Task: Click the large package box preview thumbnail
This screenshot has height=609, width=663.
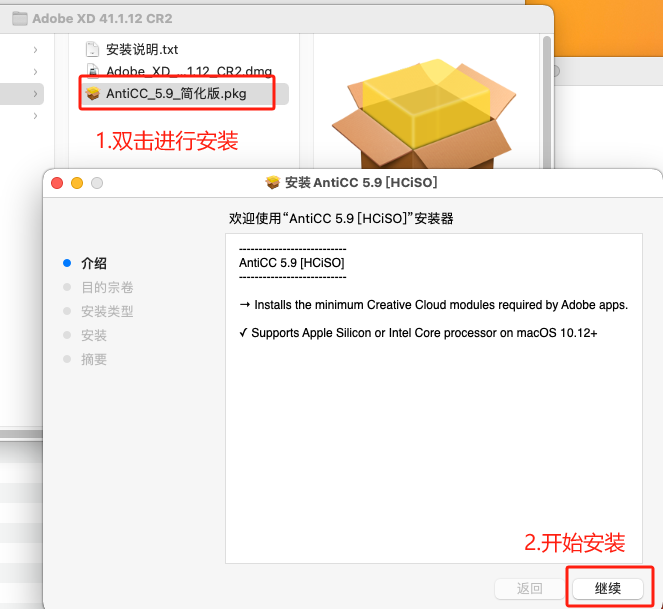Action: 424,114
